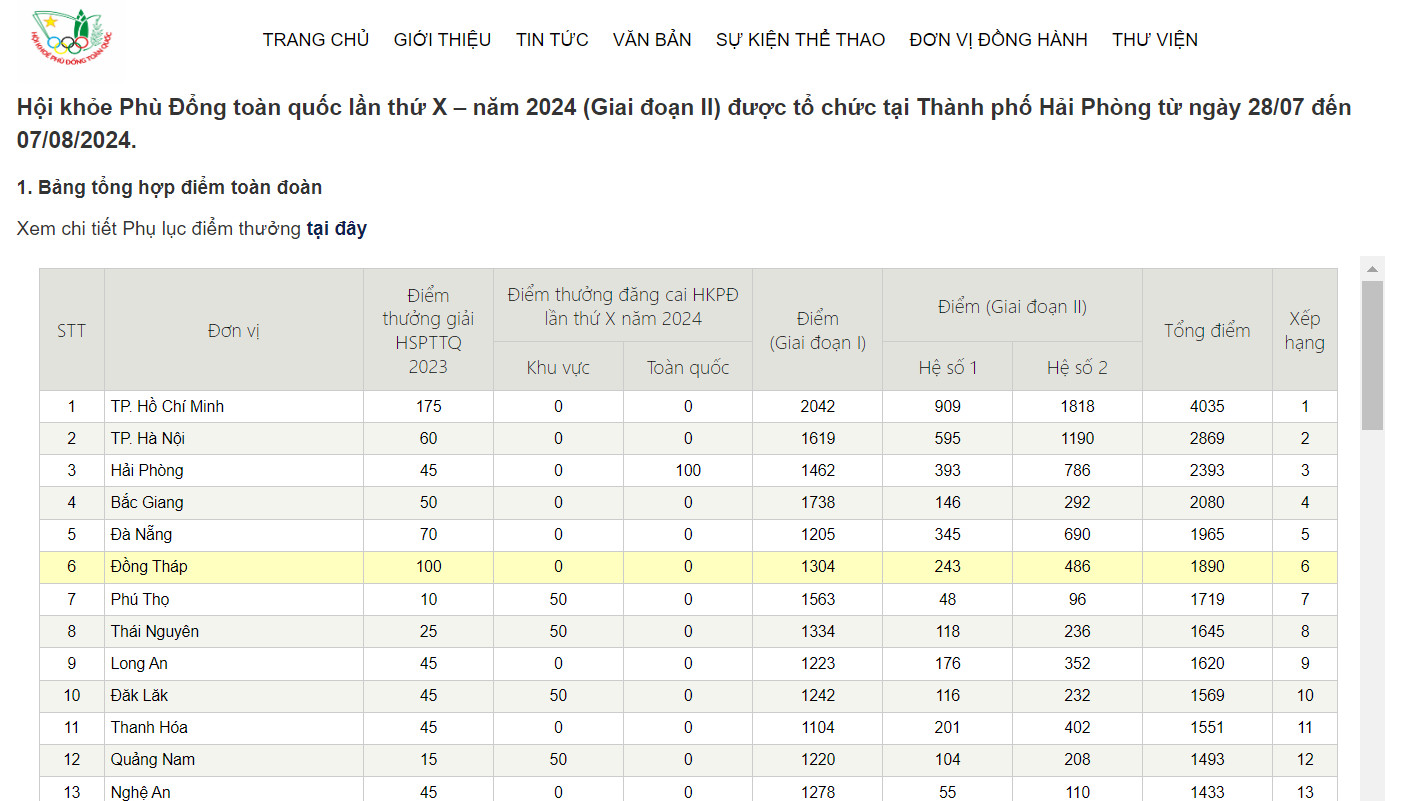Click the Hệ số 2 column header

point(1077,367)
